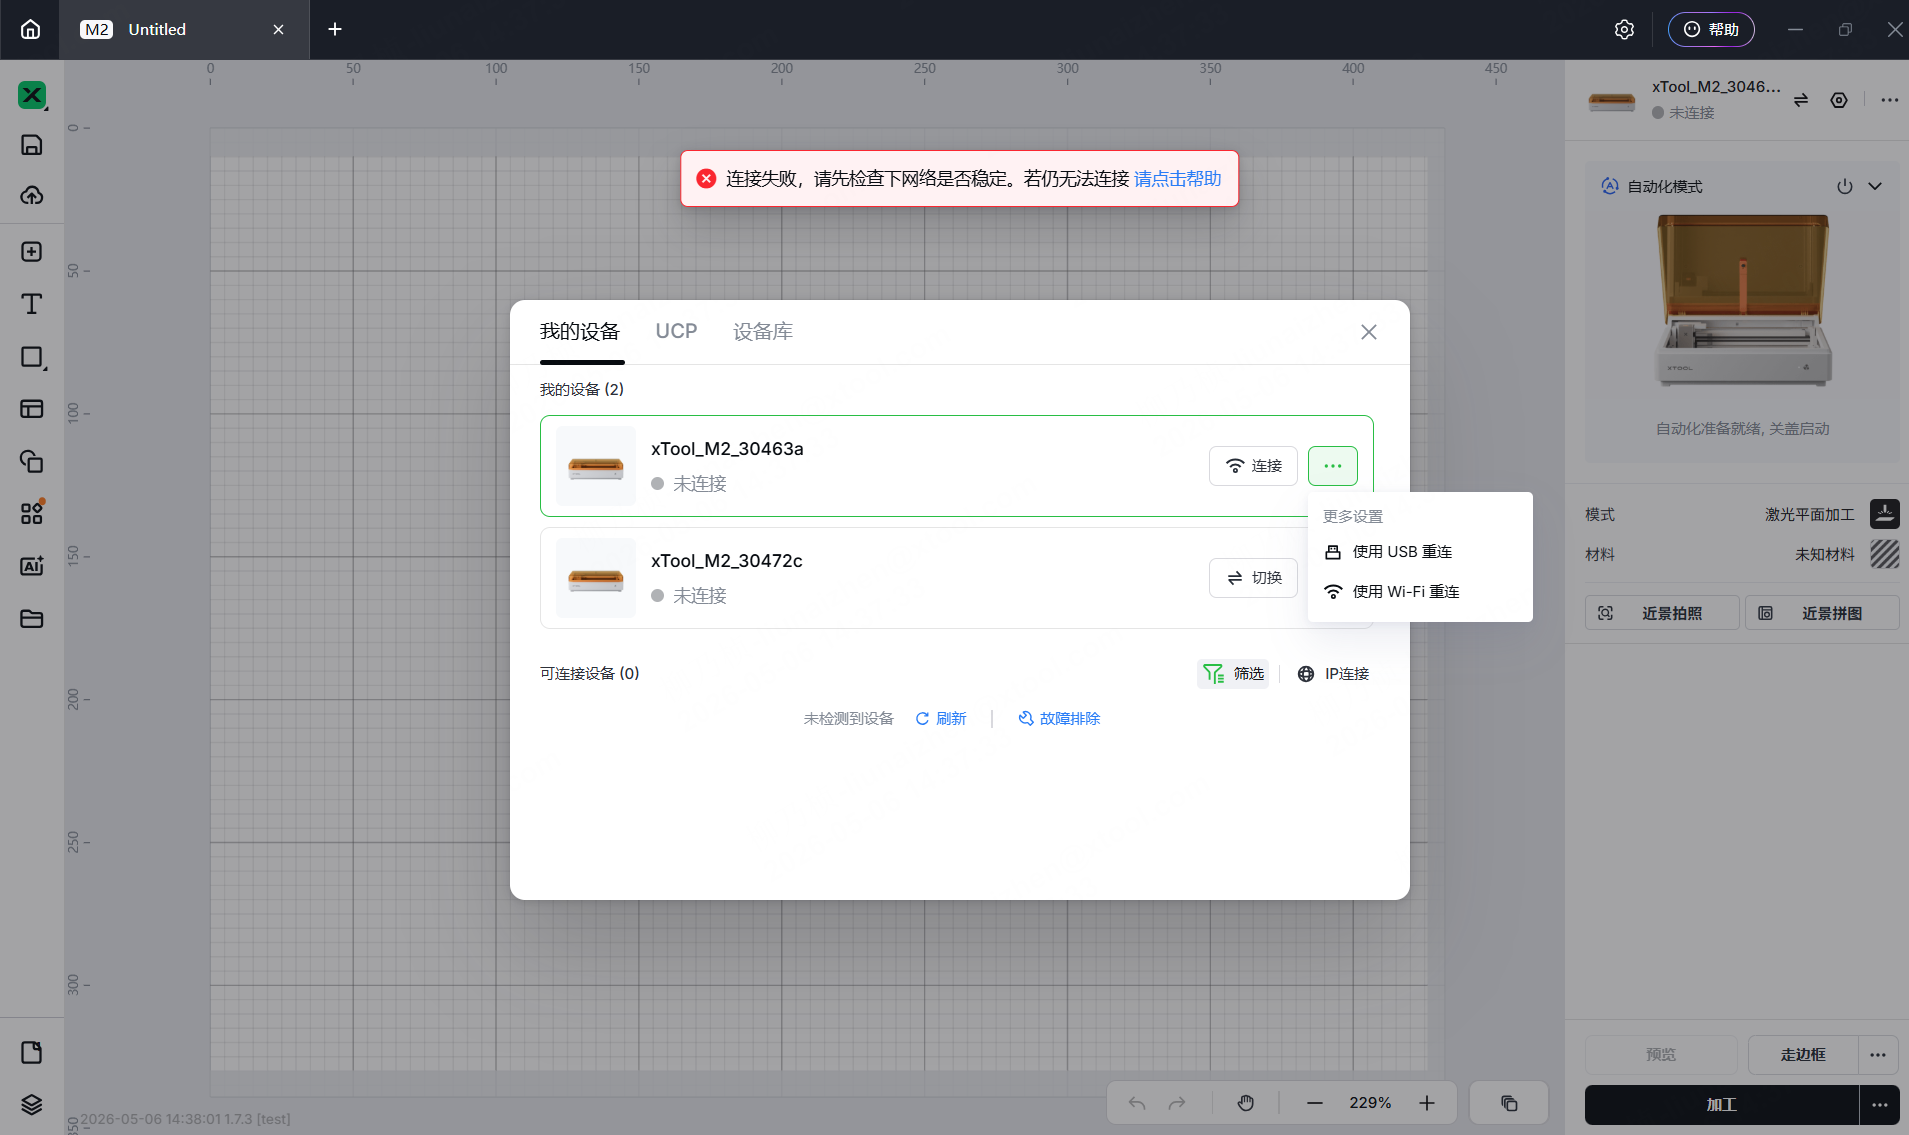Expand options next to 走边框
The image size is (1909, 1135).
pos(1878,1055)
